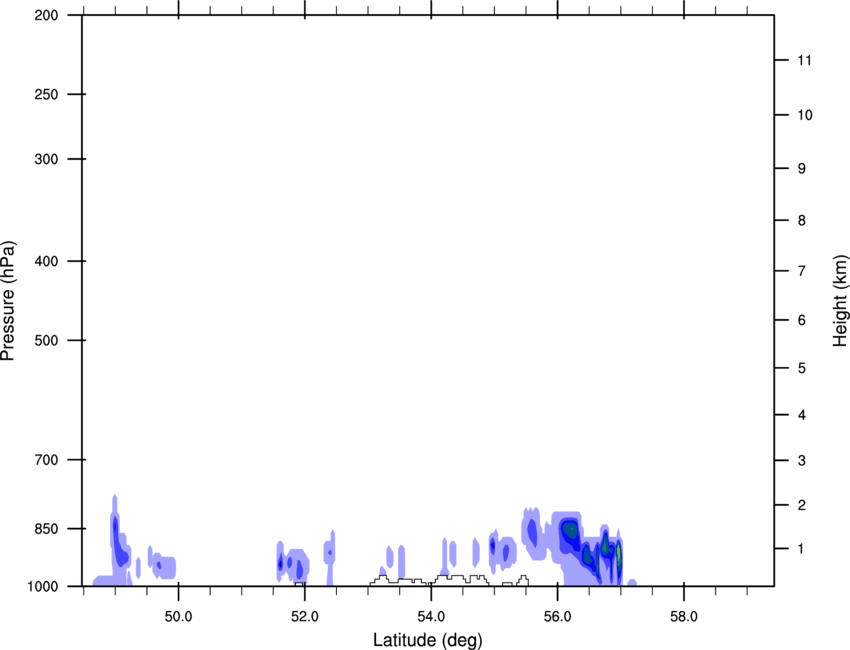Screen dimensions: 850x650
Task: Click the 3 km height label
Action: 802,461
